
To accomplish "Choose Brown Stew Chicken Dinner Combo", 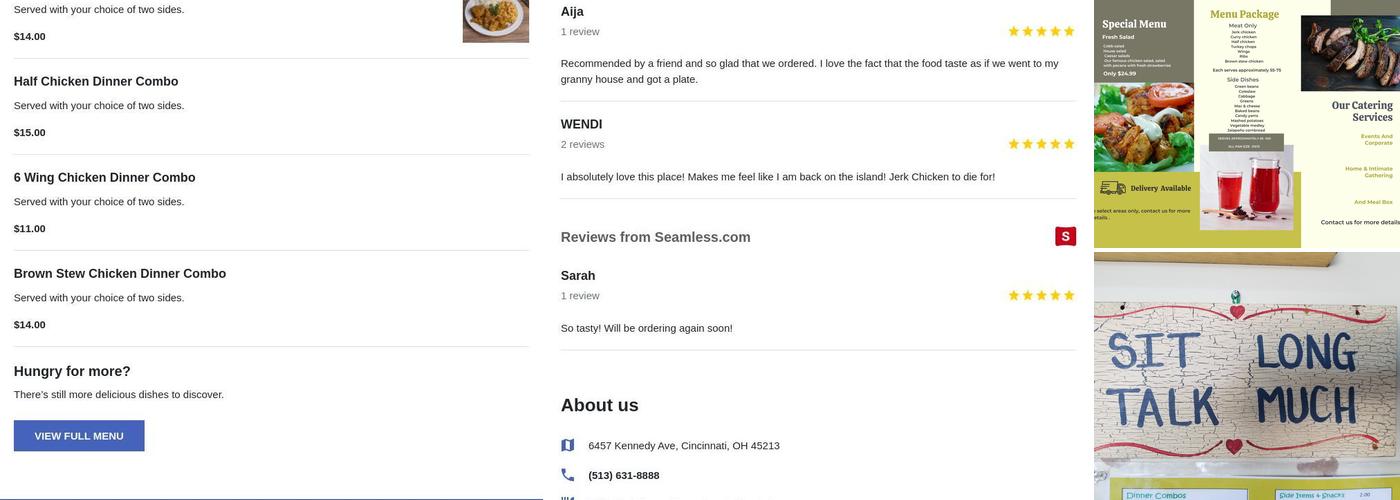I will pyautogui.click(x=120, y=274).
